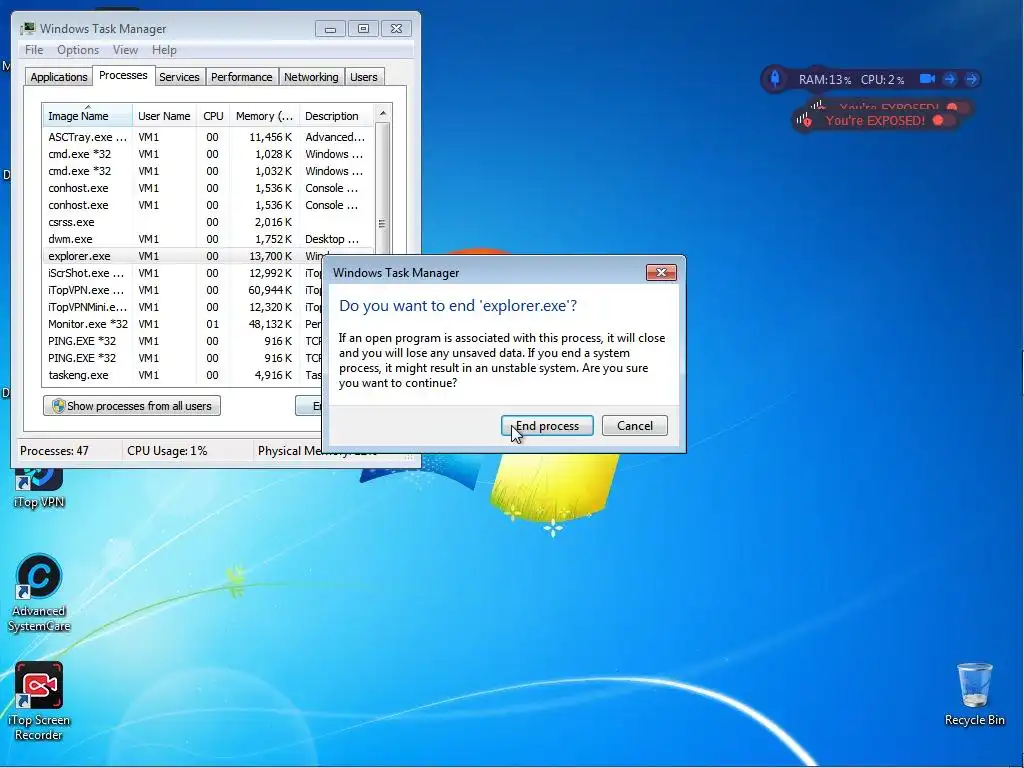Click Show processes from all users

click(132, 406)
